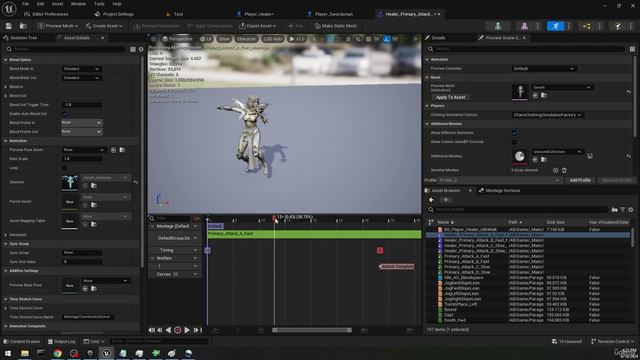Switch to Skeletal Mesh mode icon
Screen dimensions: 640x360
coord(524,26)
